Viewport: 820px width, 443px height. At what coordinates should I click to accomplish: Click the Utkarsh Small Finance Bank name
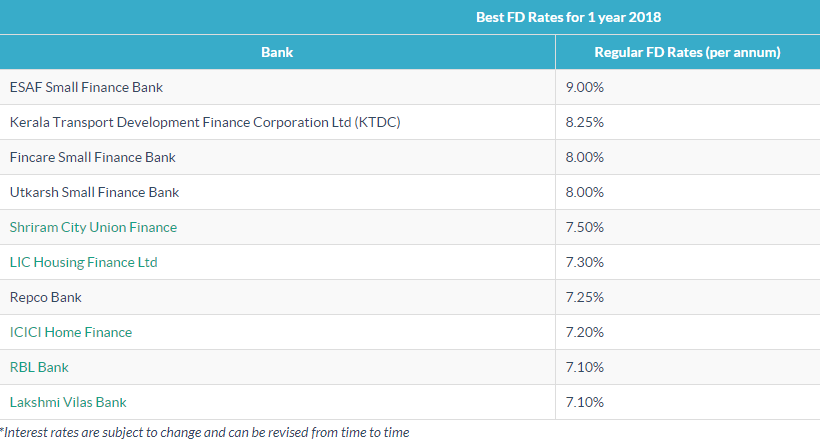pyautogui.click(x=94, y=192)
